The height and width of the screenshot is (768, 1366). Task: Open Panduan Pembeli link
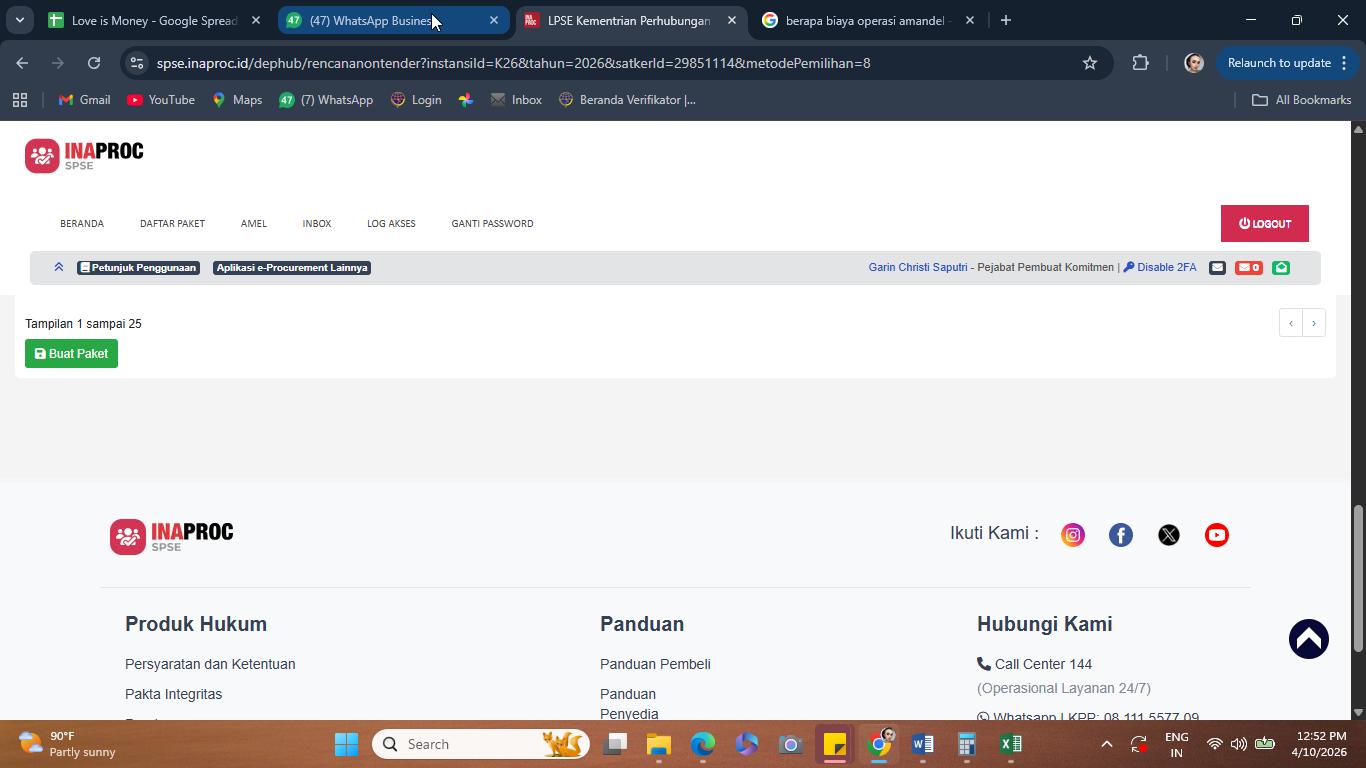point(655,664)
